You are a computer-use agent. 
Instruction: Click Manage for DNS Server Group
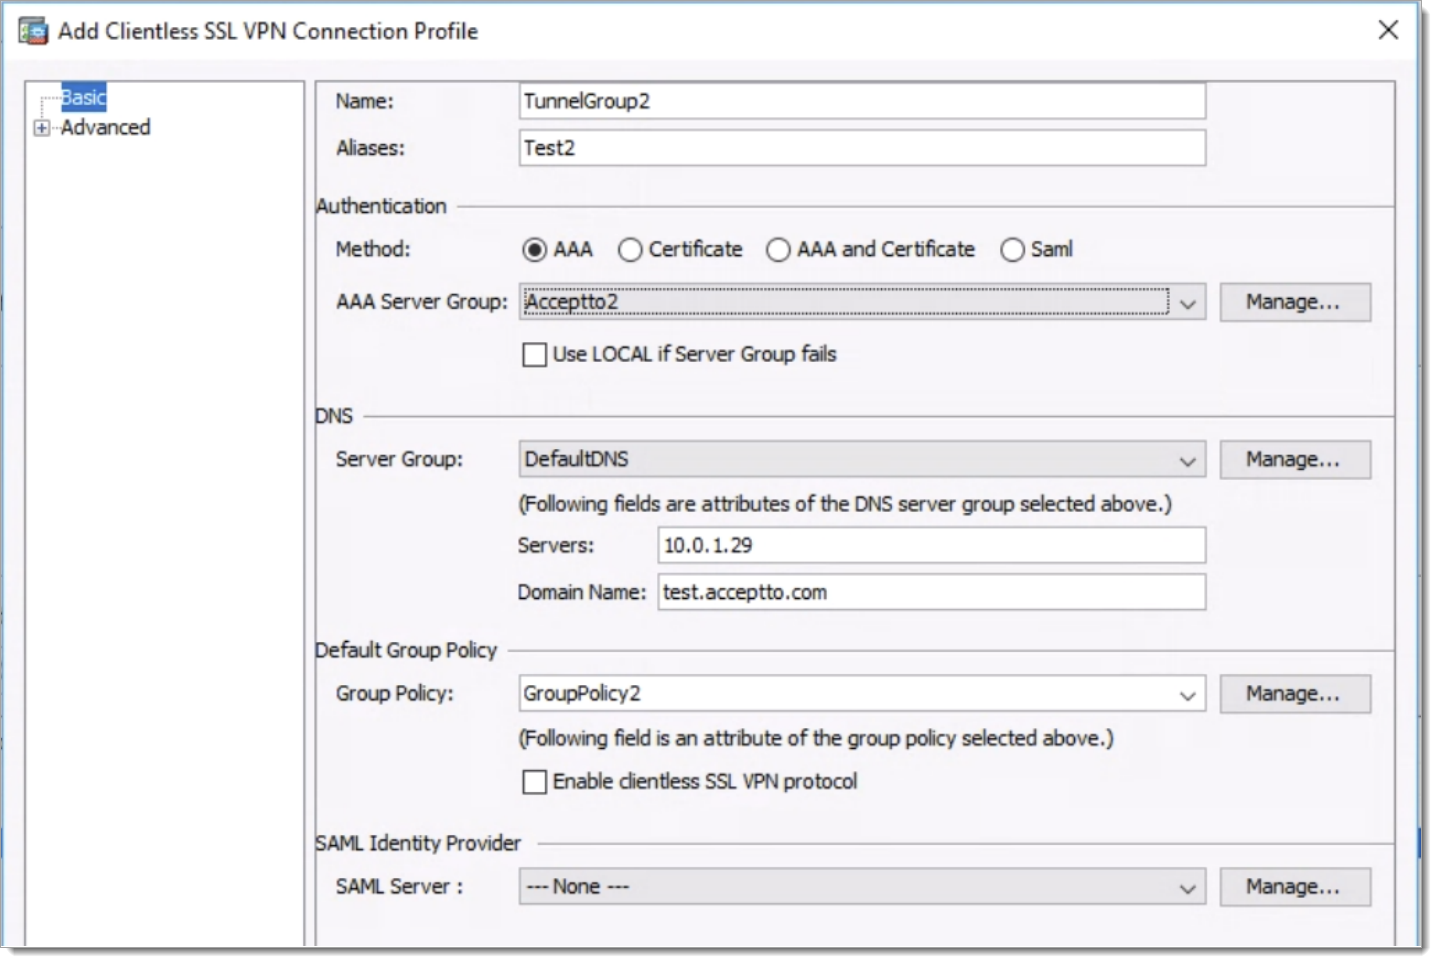[1295, 460]
